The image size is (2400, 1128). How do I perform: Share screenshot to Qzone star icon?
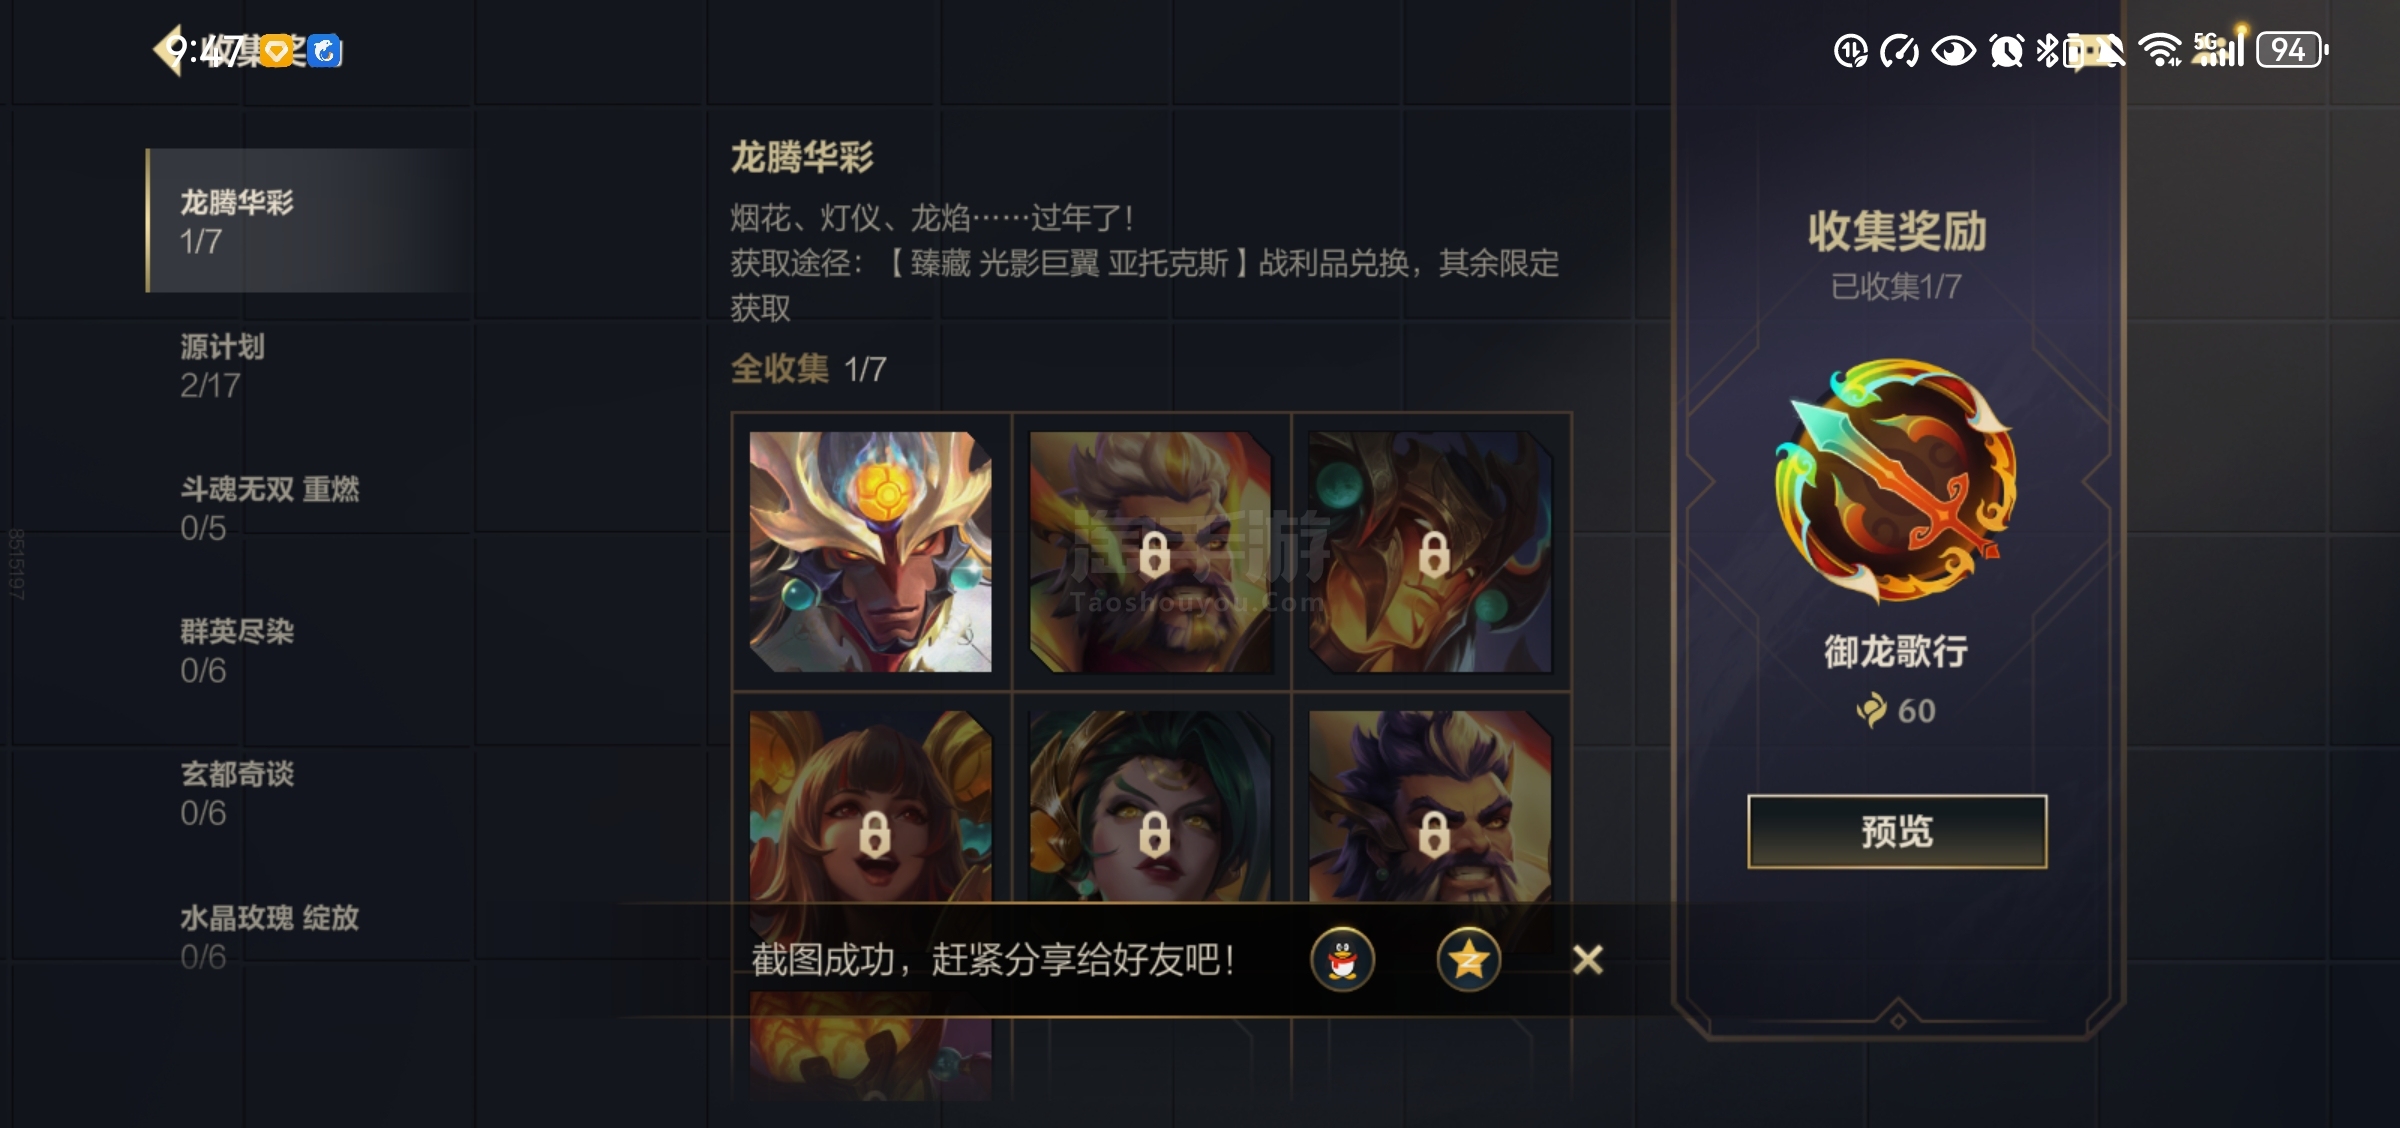[x=1468, y=960]
